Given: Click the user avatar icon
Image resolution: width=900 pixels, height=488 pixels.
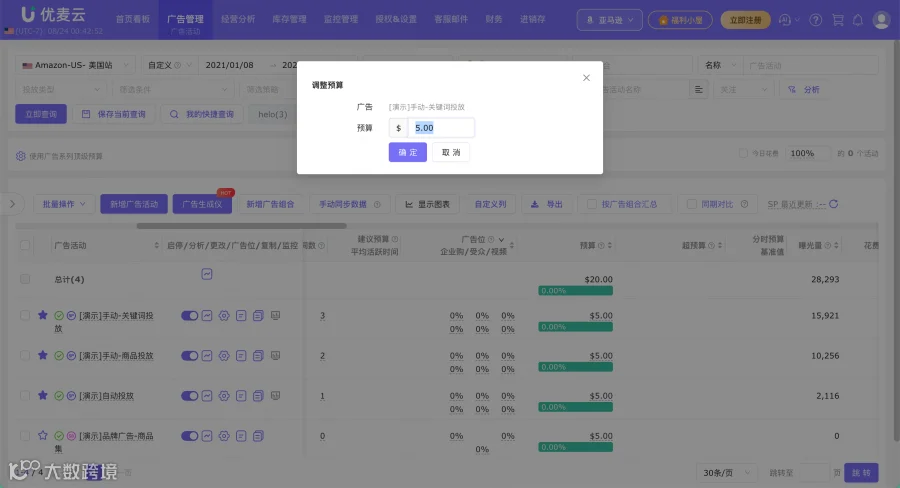Looking at the screenshot, I should 881,20.
